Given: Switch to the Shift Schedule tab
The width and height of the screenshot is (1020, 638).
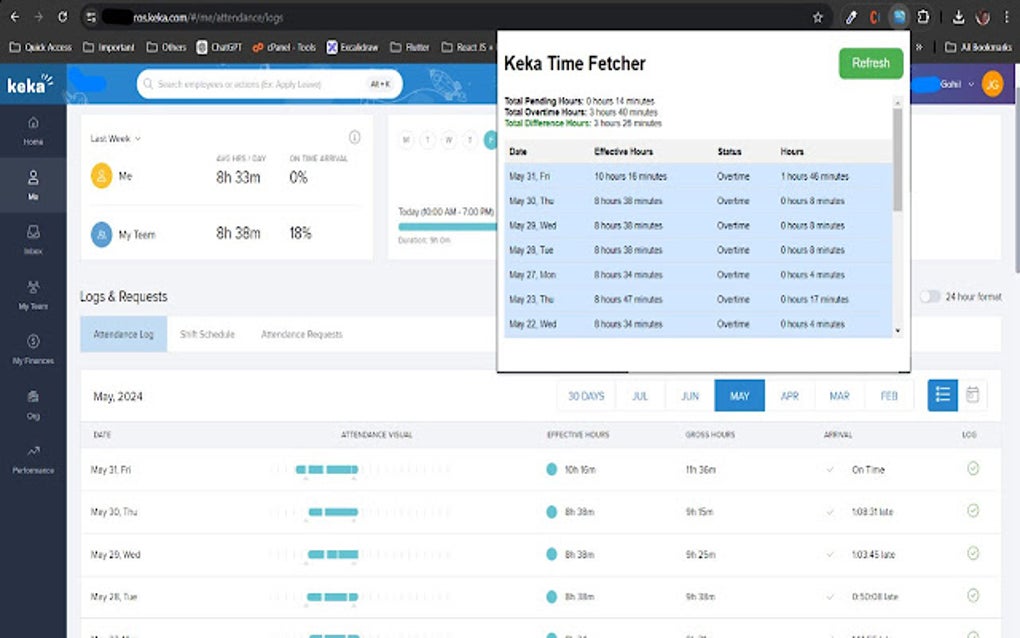Looking at the screenshot, I should point(206,334).
